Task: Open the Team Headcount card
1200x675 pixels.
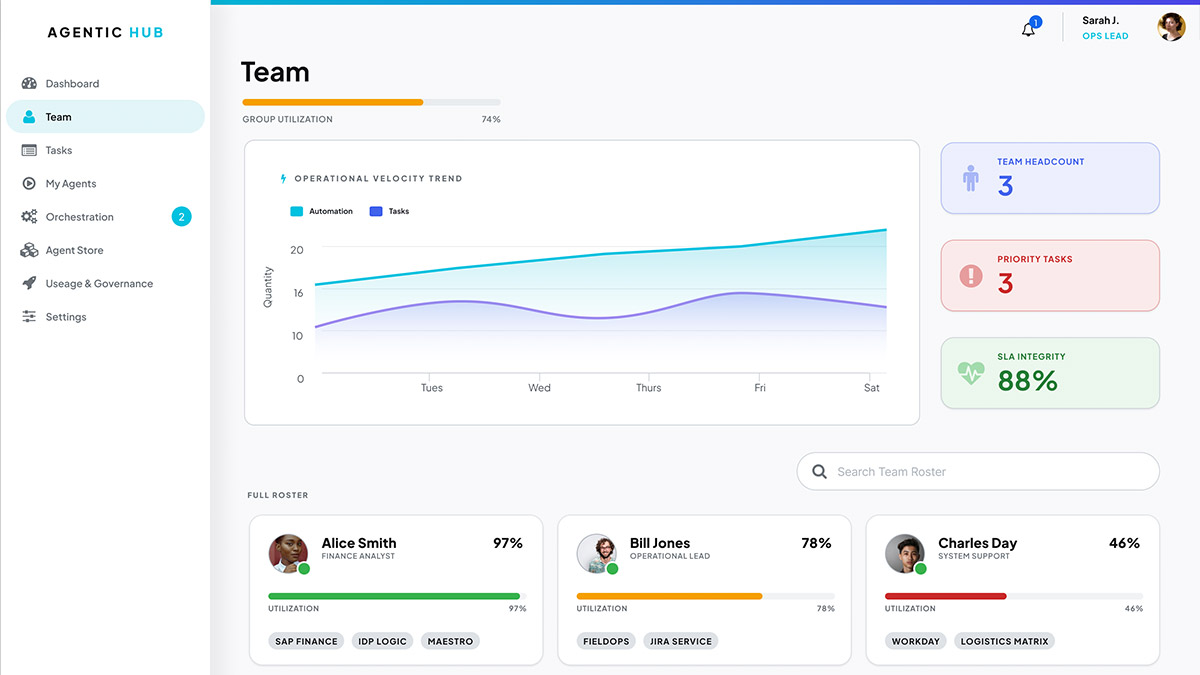Action: tap(1050, 178)
